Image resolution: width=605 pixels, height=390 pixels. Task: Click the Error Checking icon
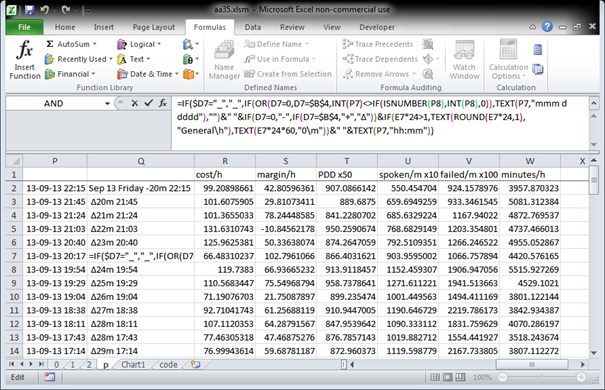(x=428, y=59)
